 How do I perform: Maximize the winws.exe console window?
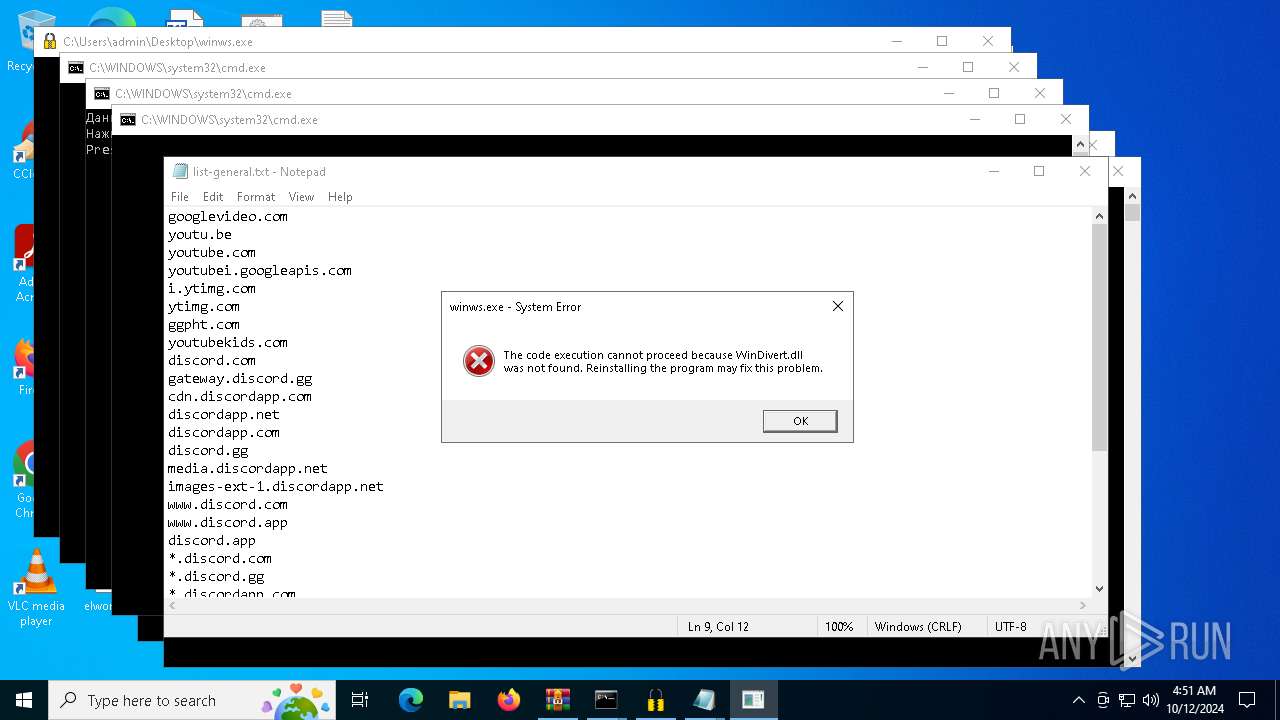click(942, 41)
